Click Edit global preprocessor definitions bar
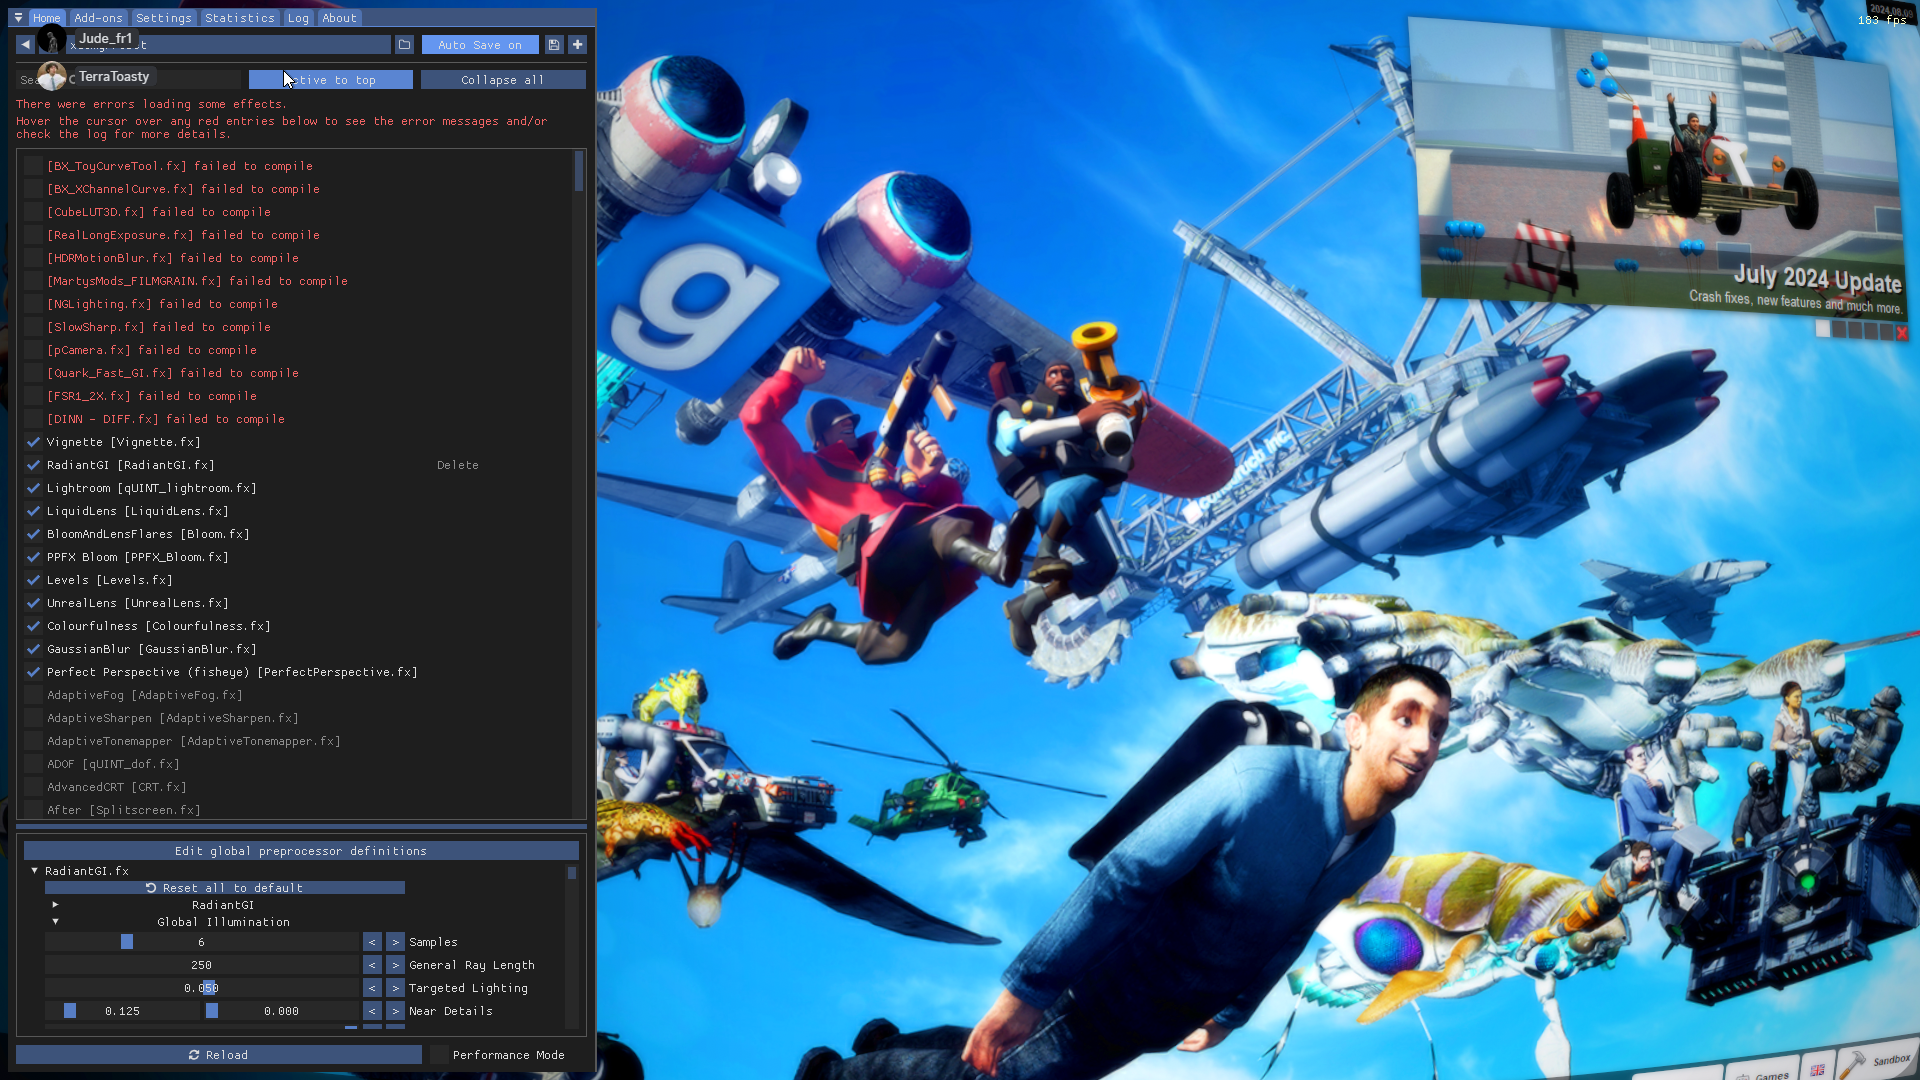 click(x=300, y=851)
